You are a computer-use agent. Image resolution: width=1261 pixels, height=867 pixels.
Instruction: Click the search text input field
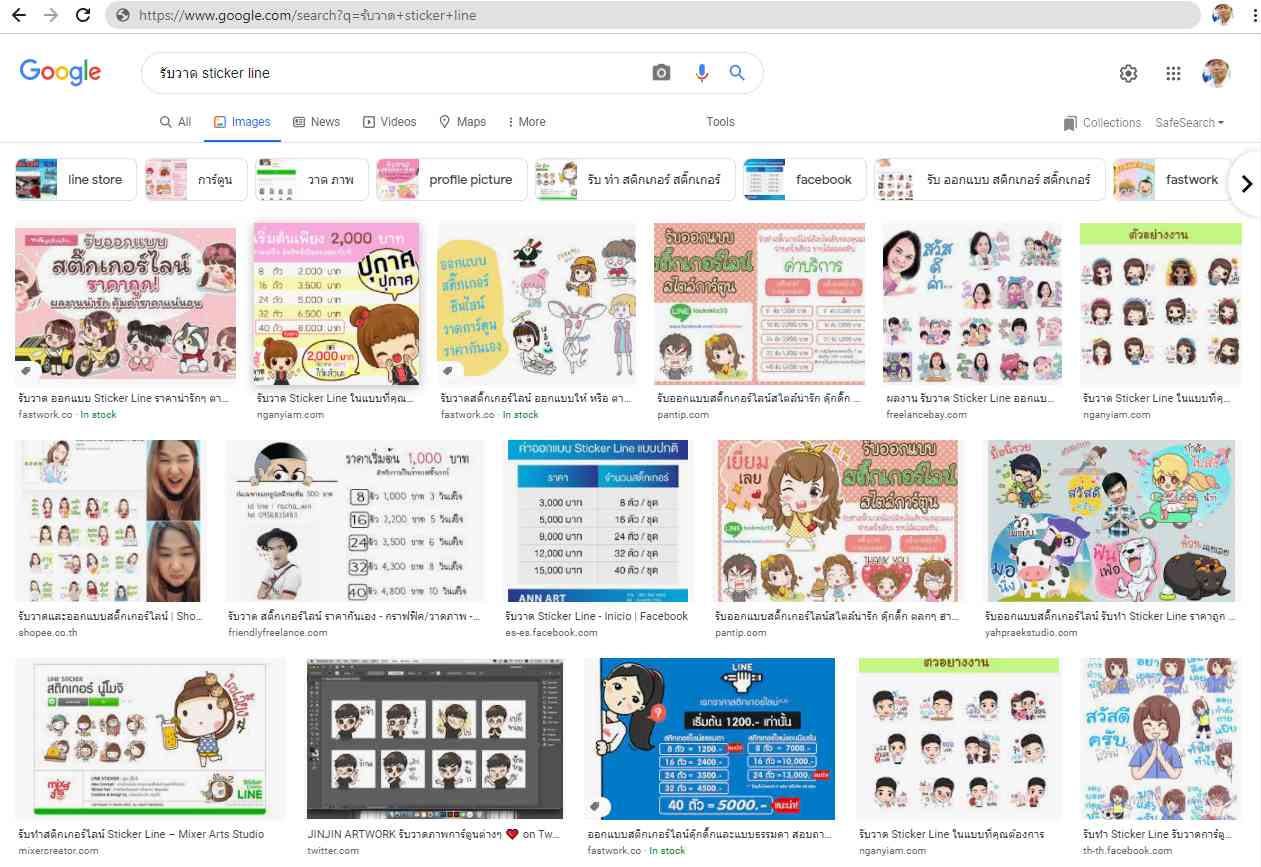[390, 73]
